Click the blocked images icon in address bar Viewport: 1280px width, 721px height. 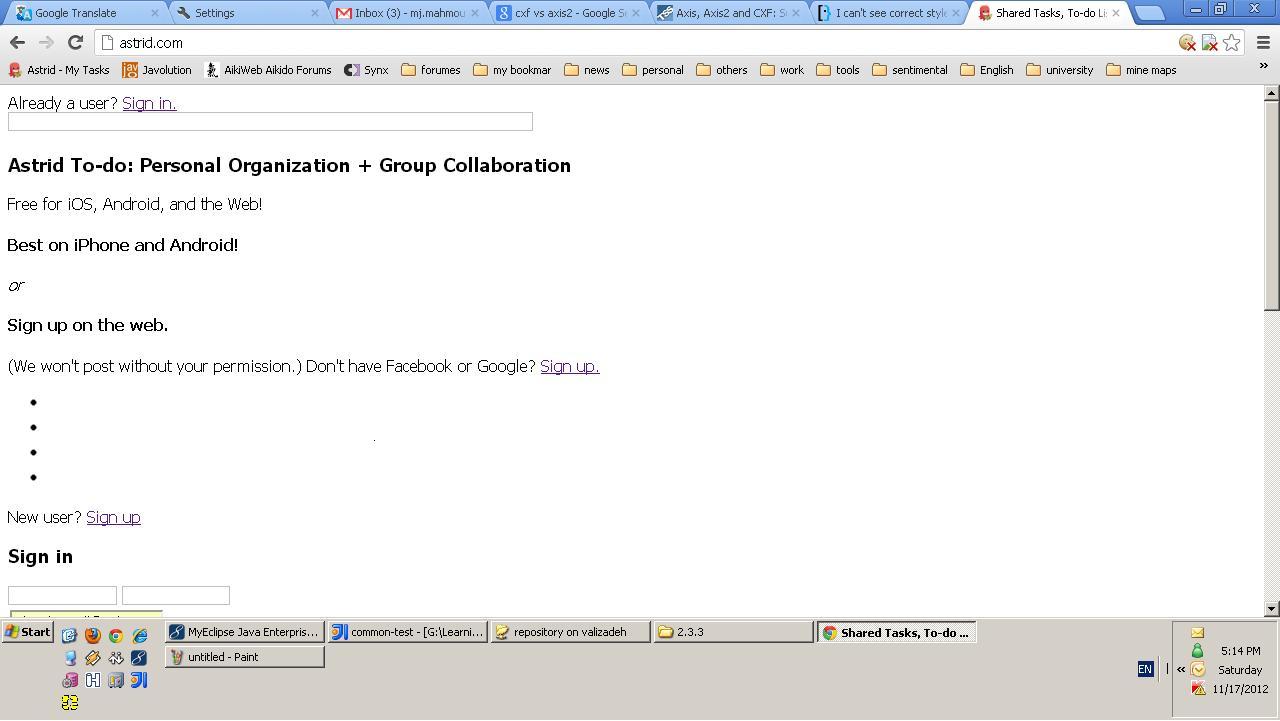1209,43
